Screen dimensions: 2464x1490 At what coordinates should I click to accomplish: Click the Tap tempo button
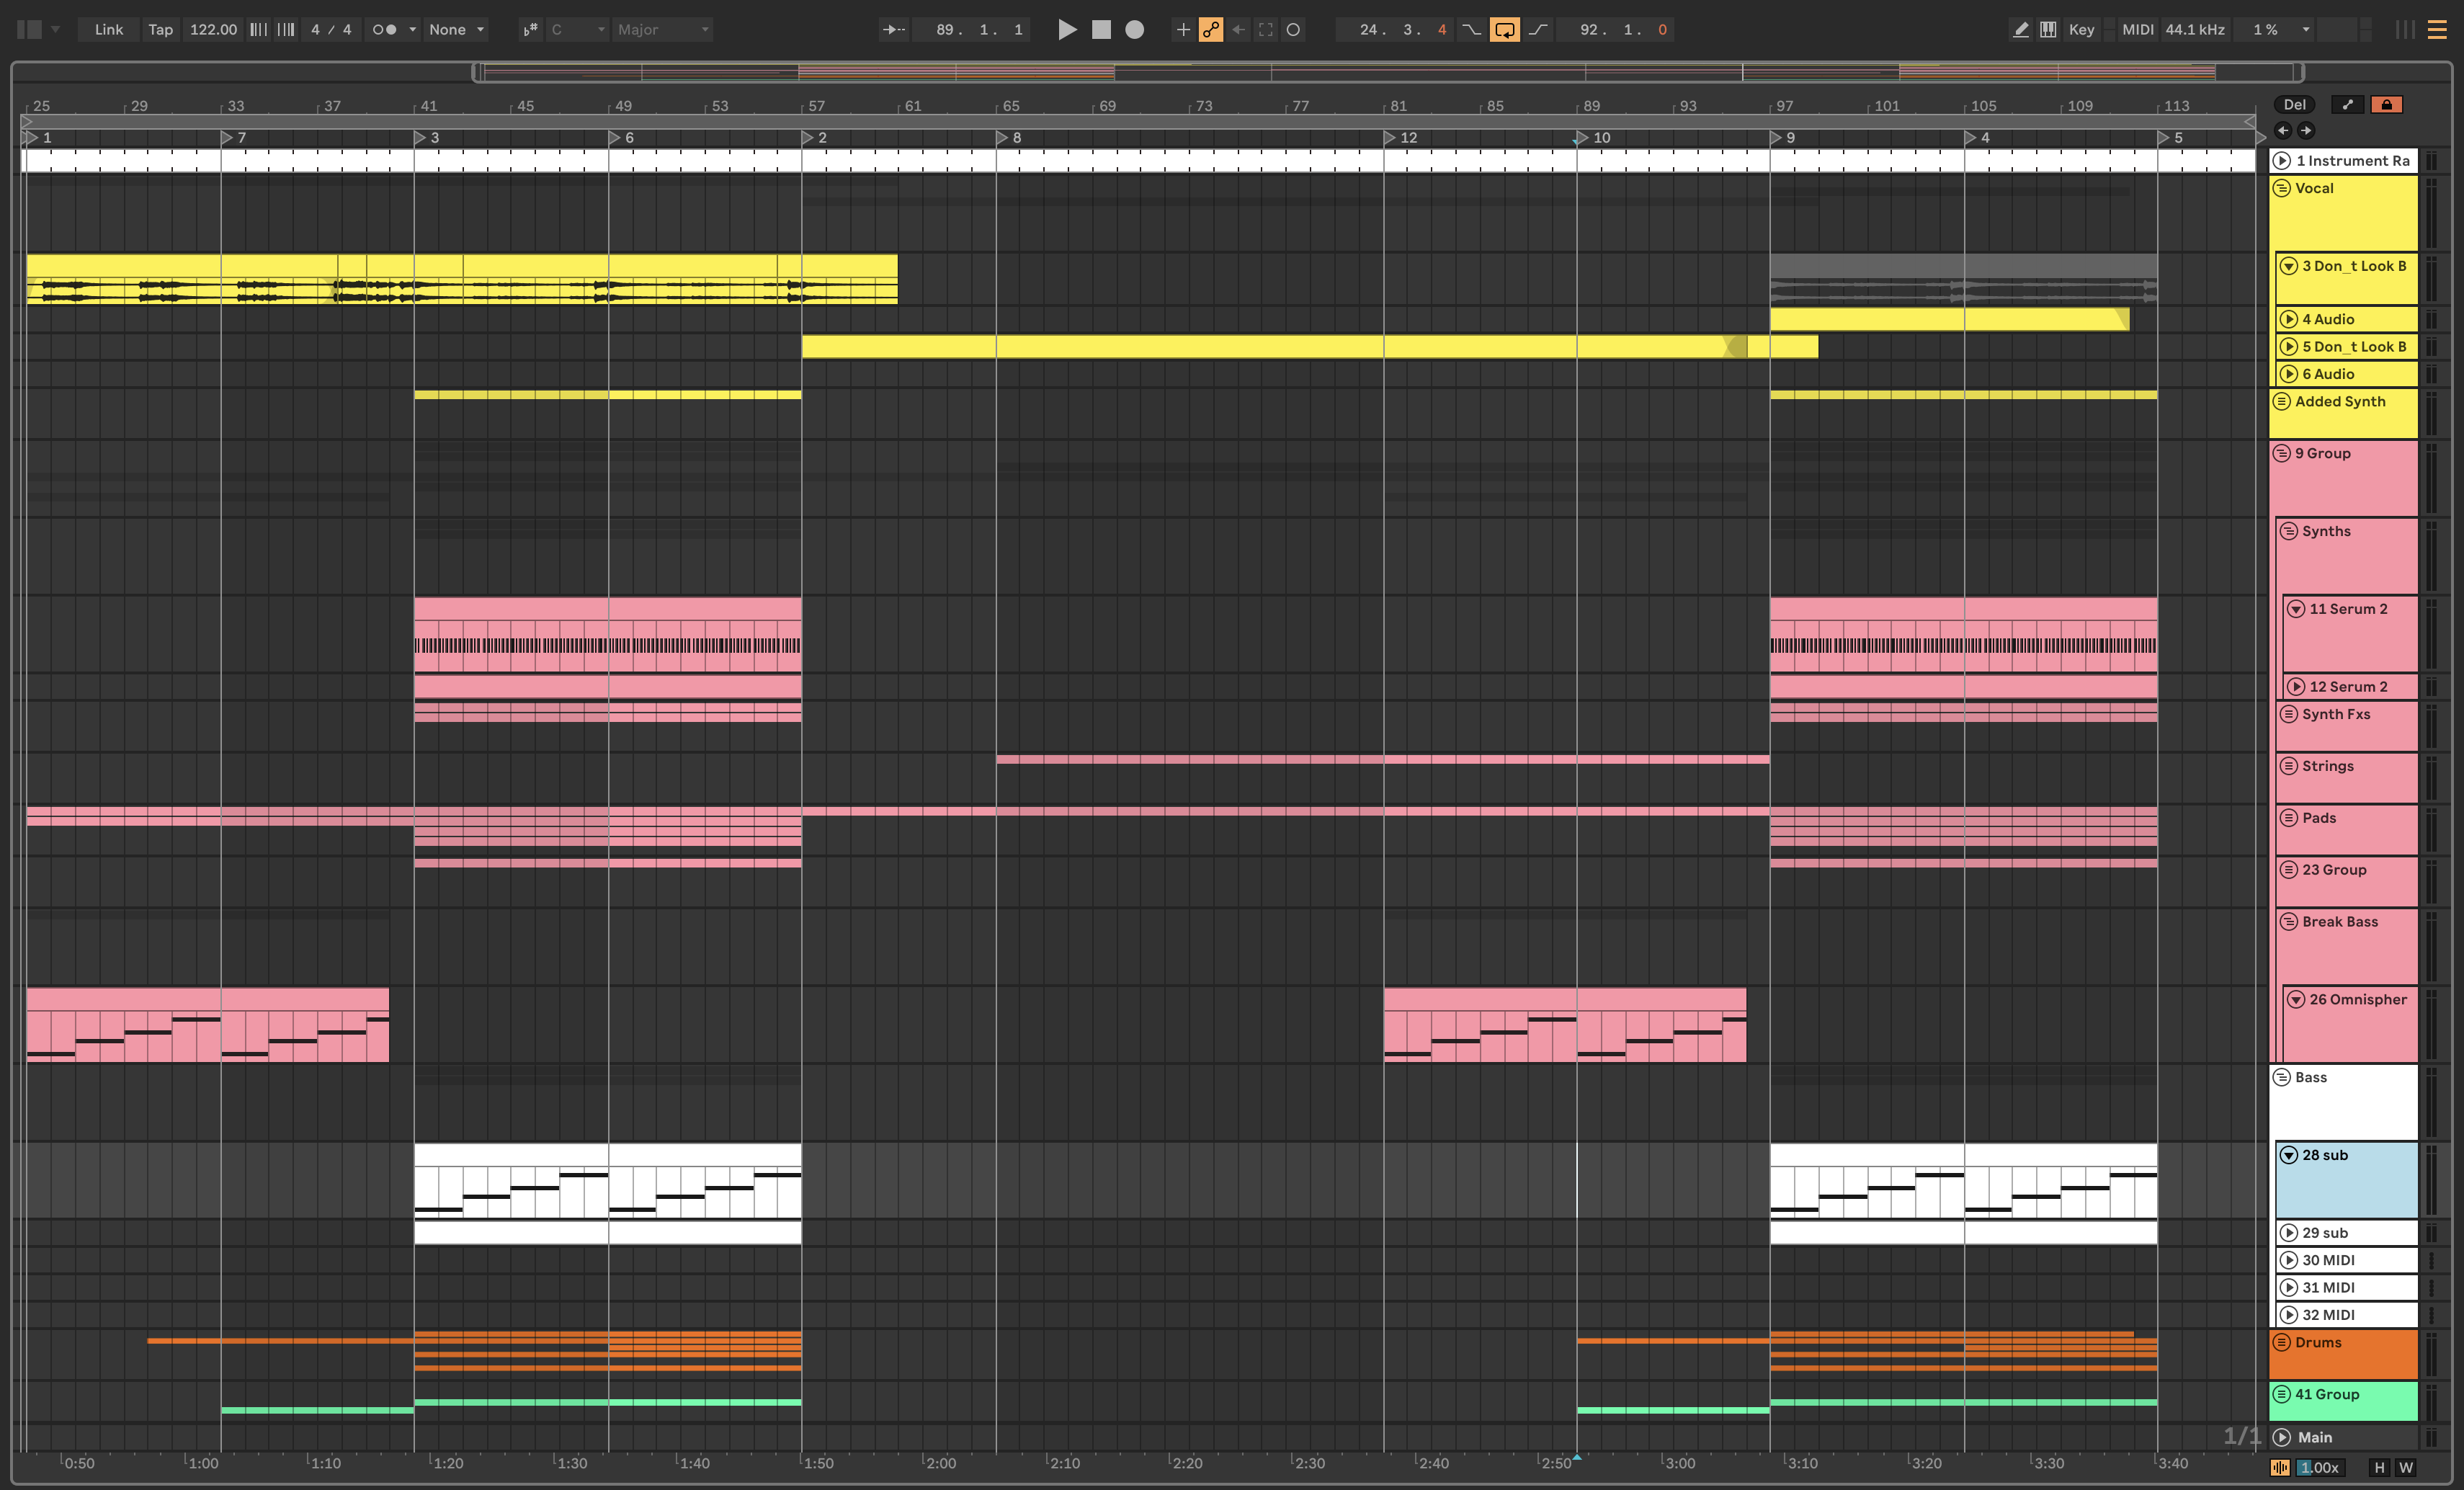[x=160, y=30]
